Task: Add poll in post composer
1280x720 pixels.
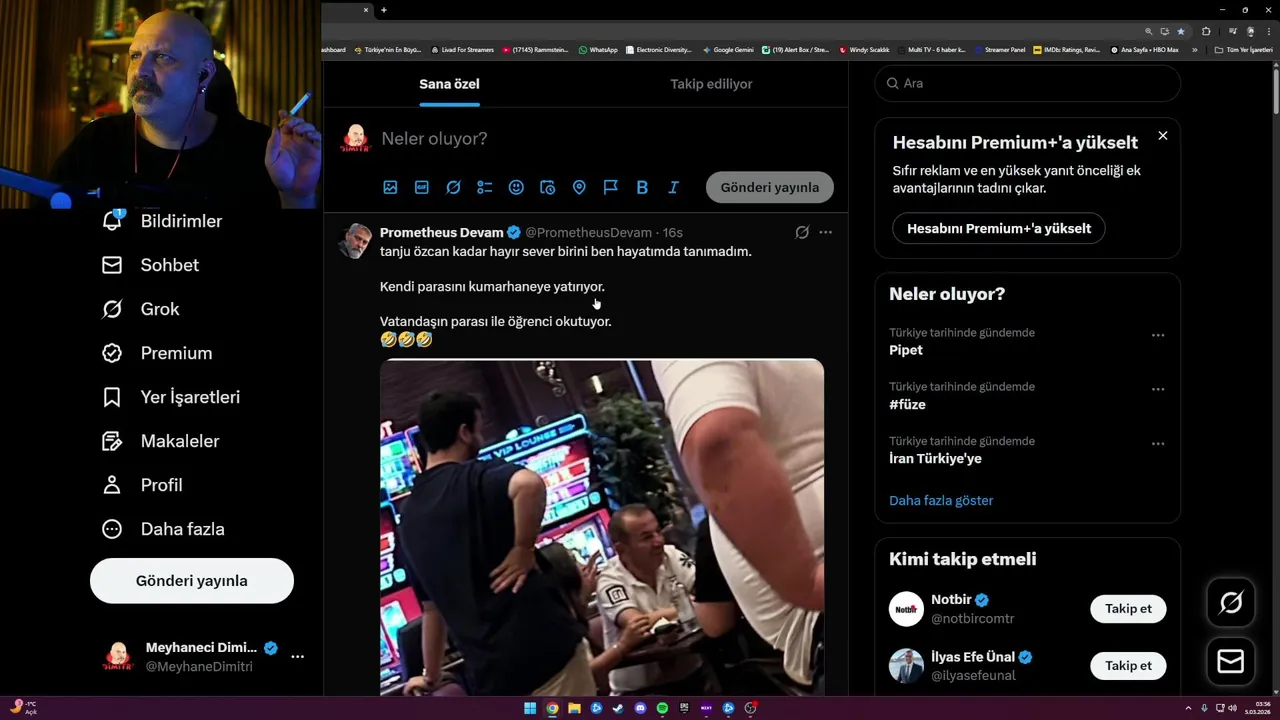Action: (485, 187)
